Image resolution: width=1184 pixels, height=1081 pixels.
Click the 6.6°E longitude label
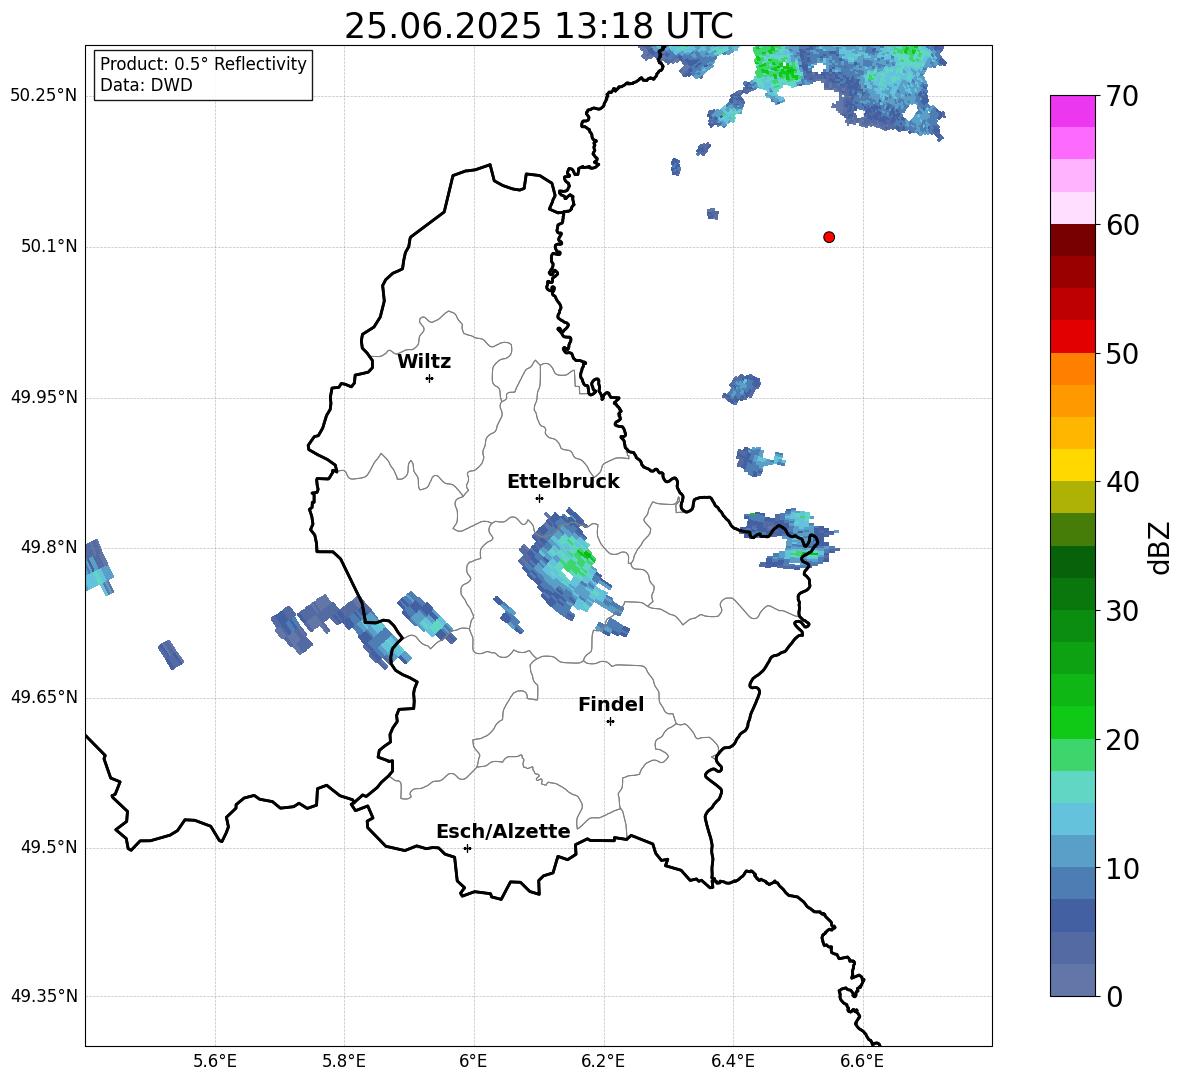(862, 1061)
